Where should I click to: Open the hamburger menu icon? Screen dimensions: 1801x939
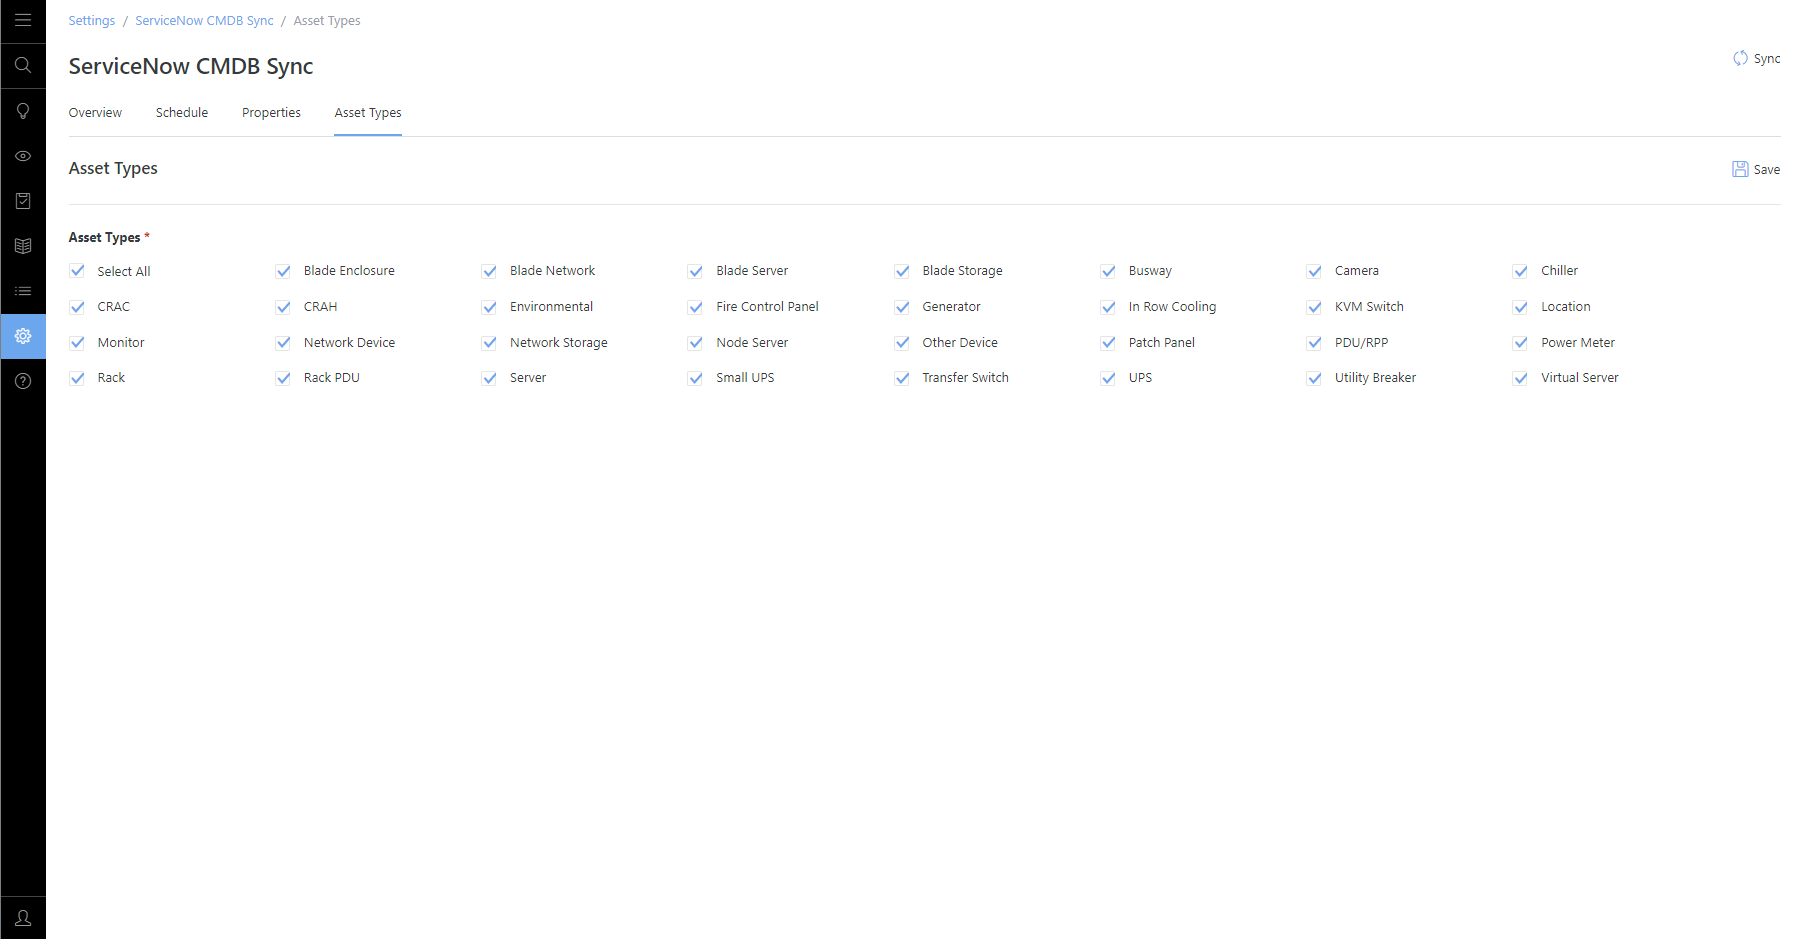point(23,20)
